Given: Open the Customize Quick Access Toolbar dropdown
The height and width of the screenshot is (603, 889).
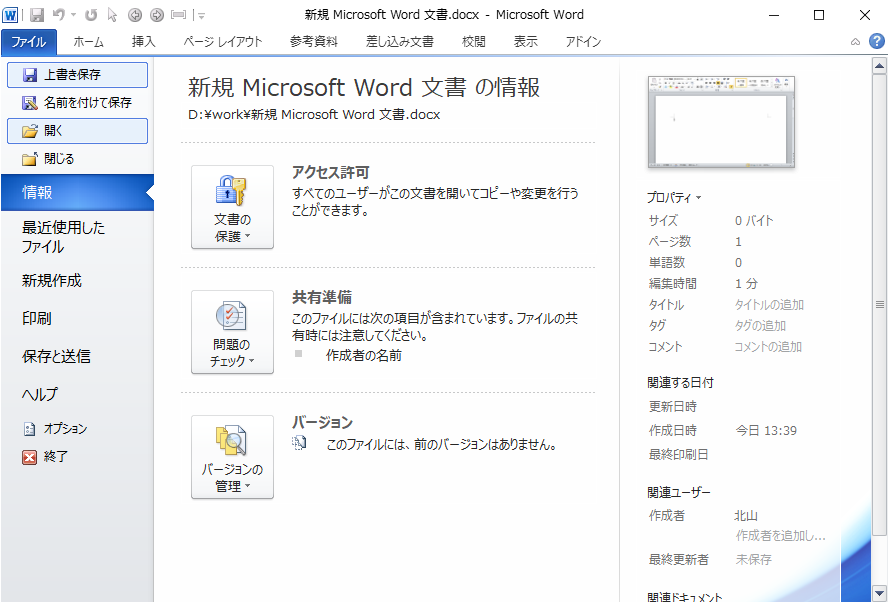Looking at the screenshot, I should [200, 16].
